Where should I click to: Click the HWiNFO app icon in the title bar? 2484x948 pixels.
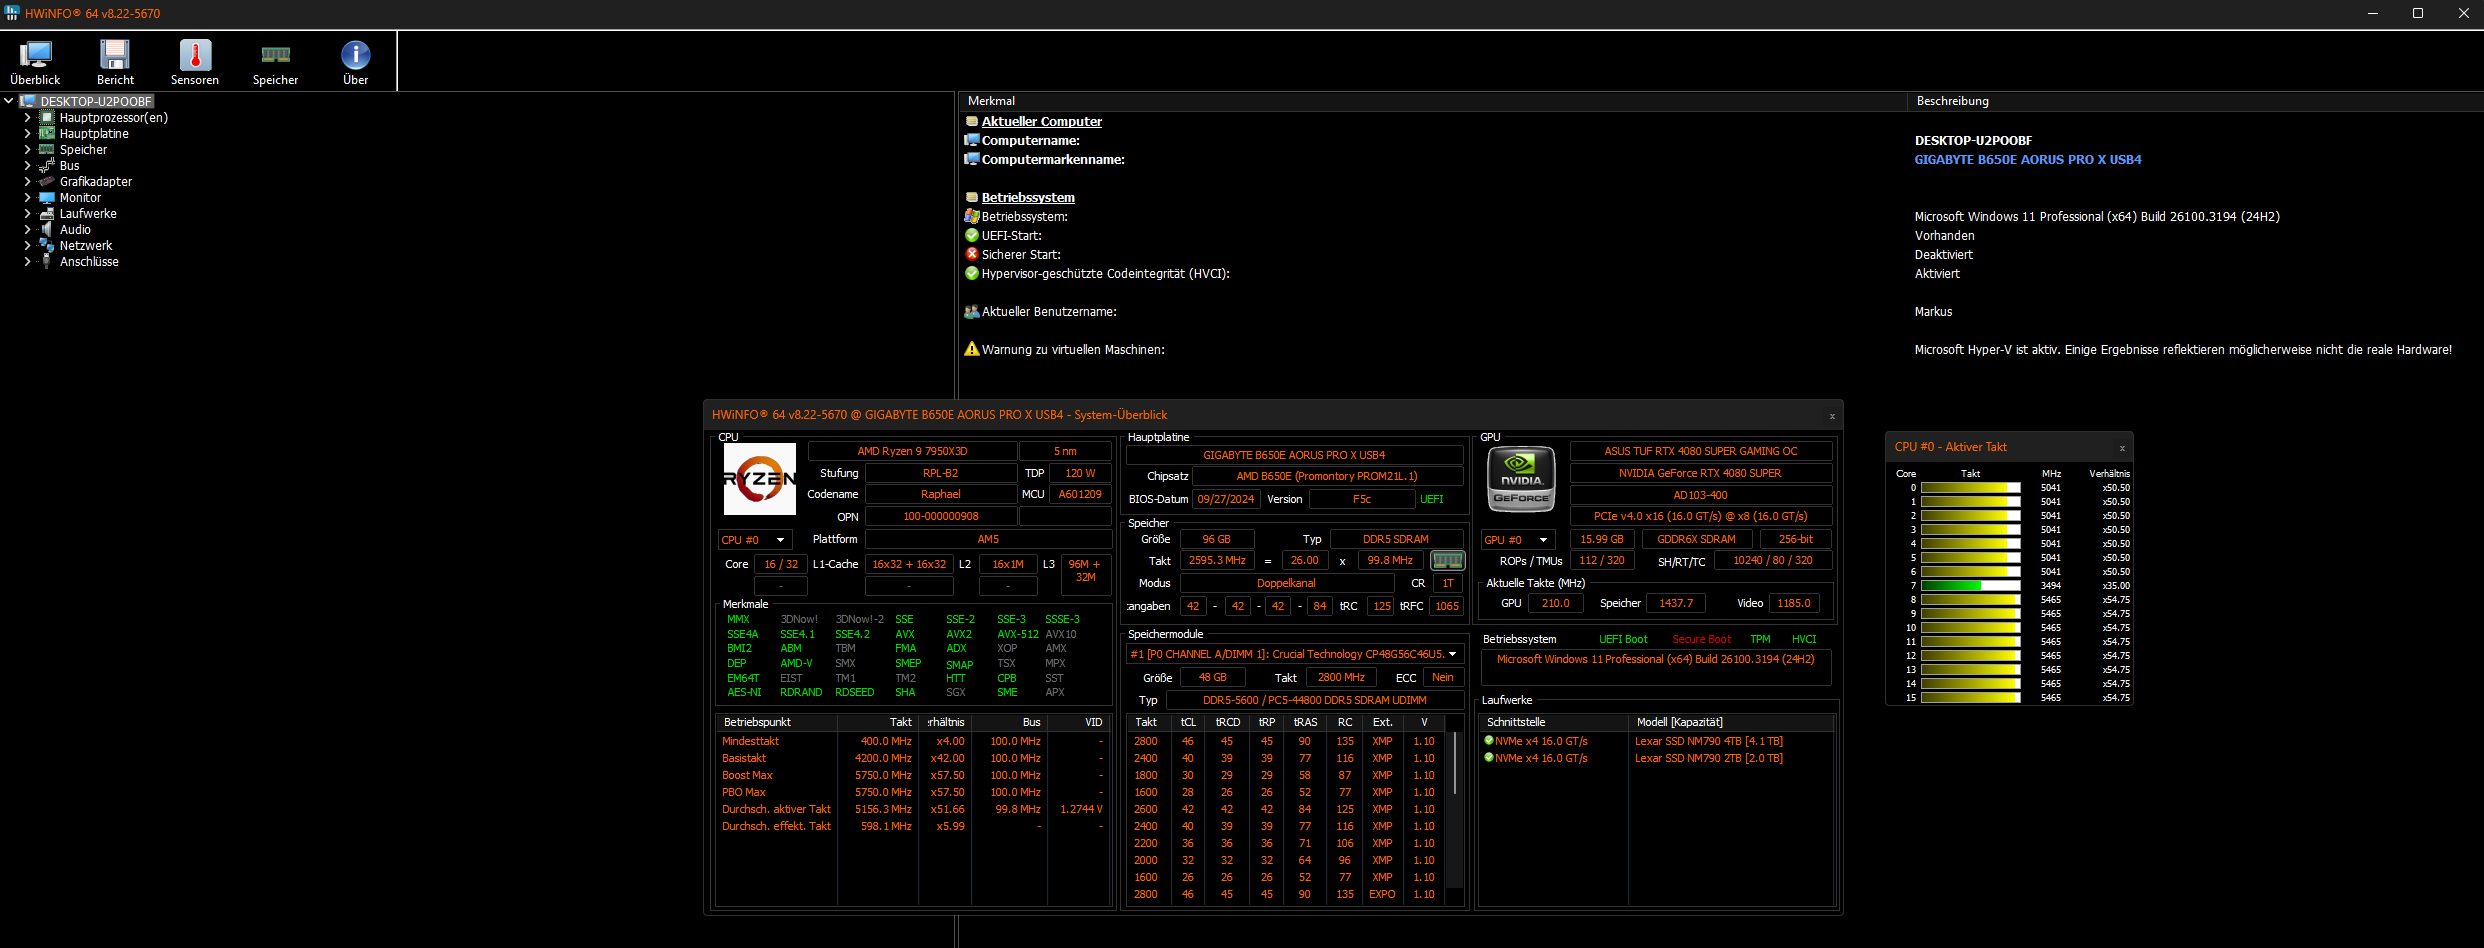pos(12,13)
